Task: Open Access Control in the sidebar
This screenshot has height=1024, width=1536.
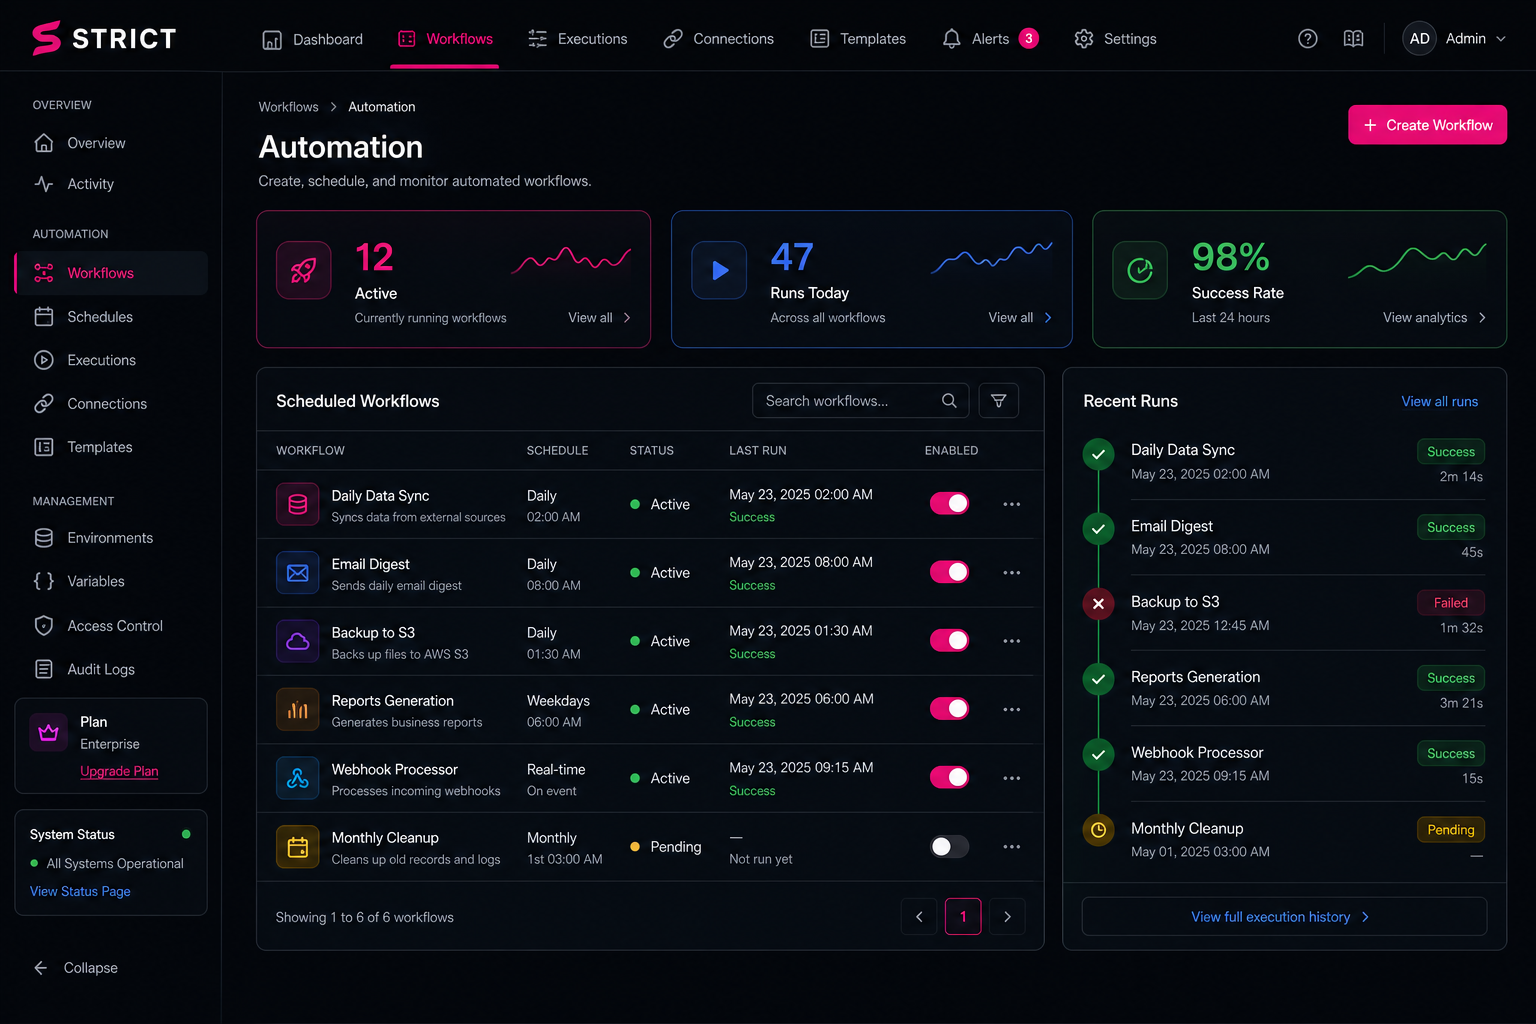Action: (x=111, y=626)
